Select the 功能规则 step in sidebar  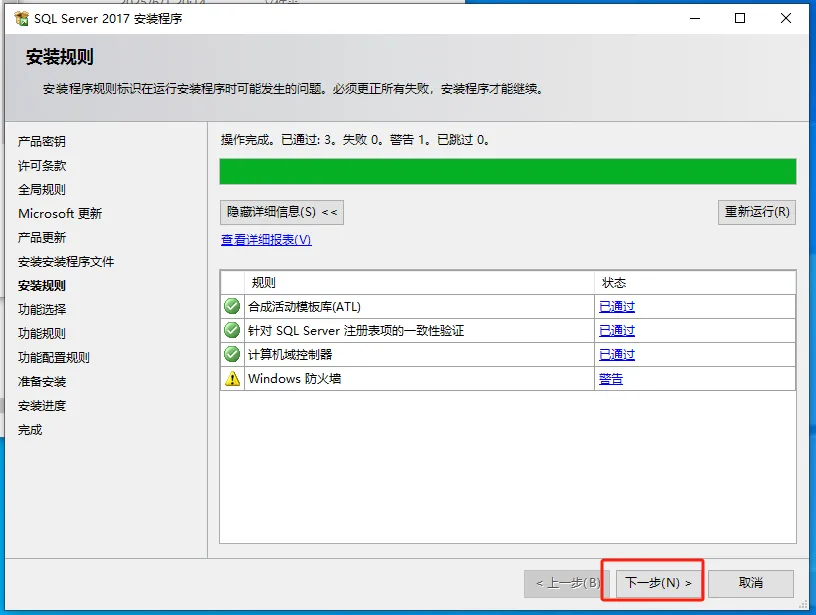point(42,334)
